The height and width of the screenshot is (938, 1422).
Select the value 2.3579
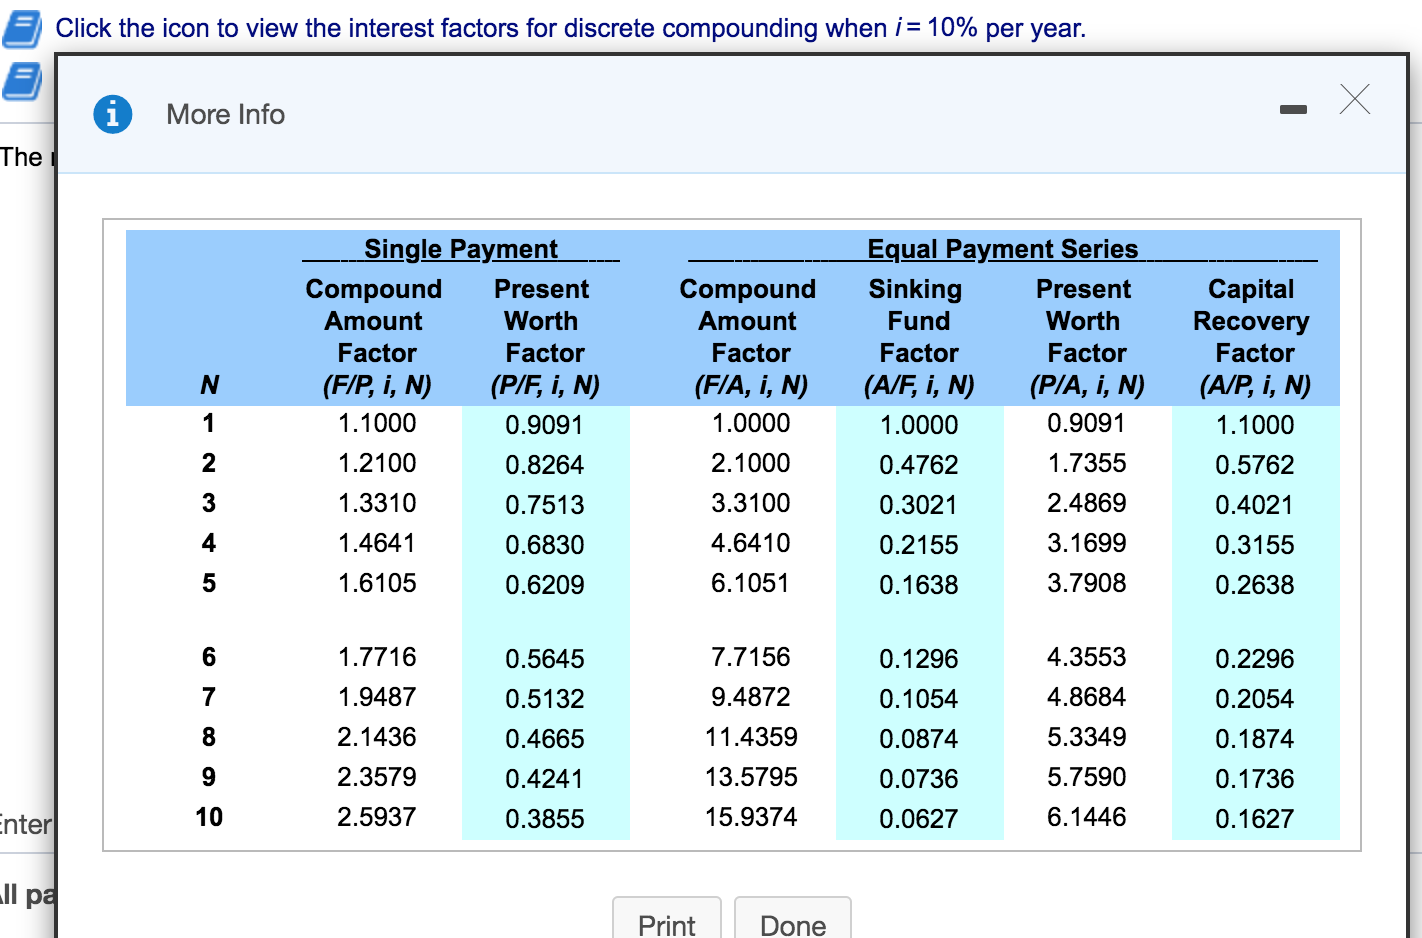point(377,777)
